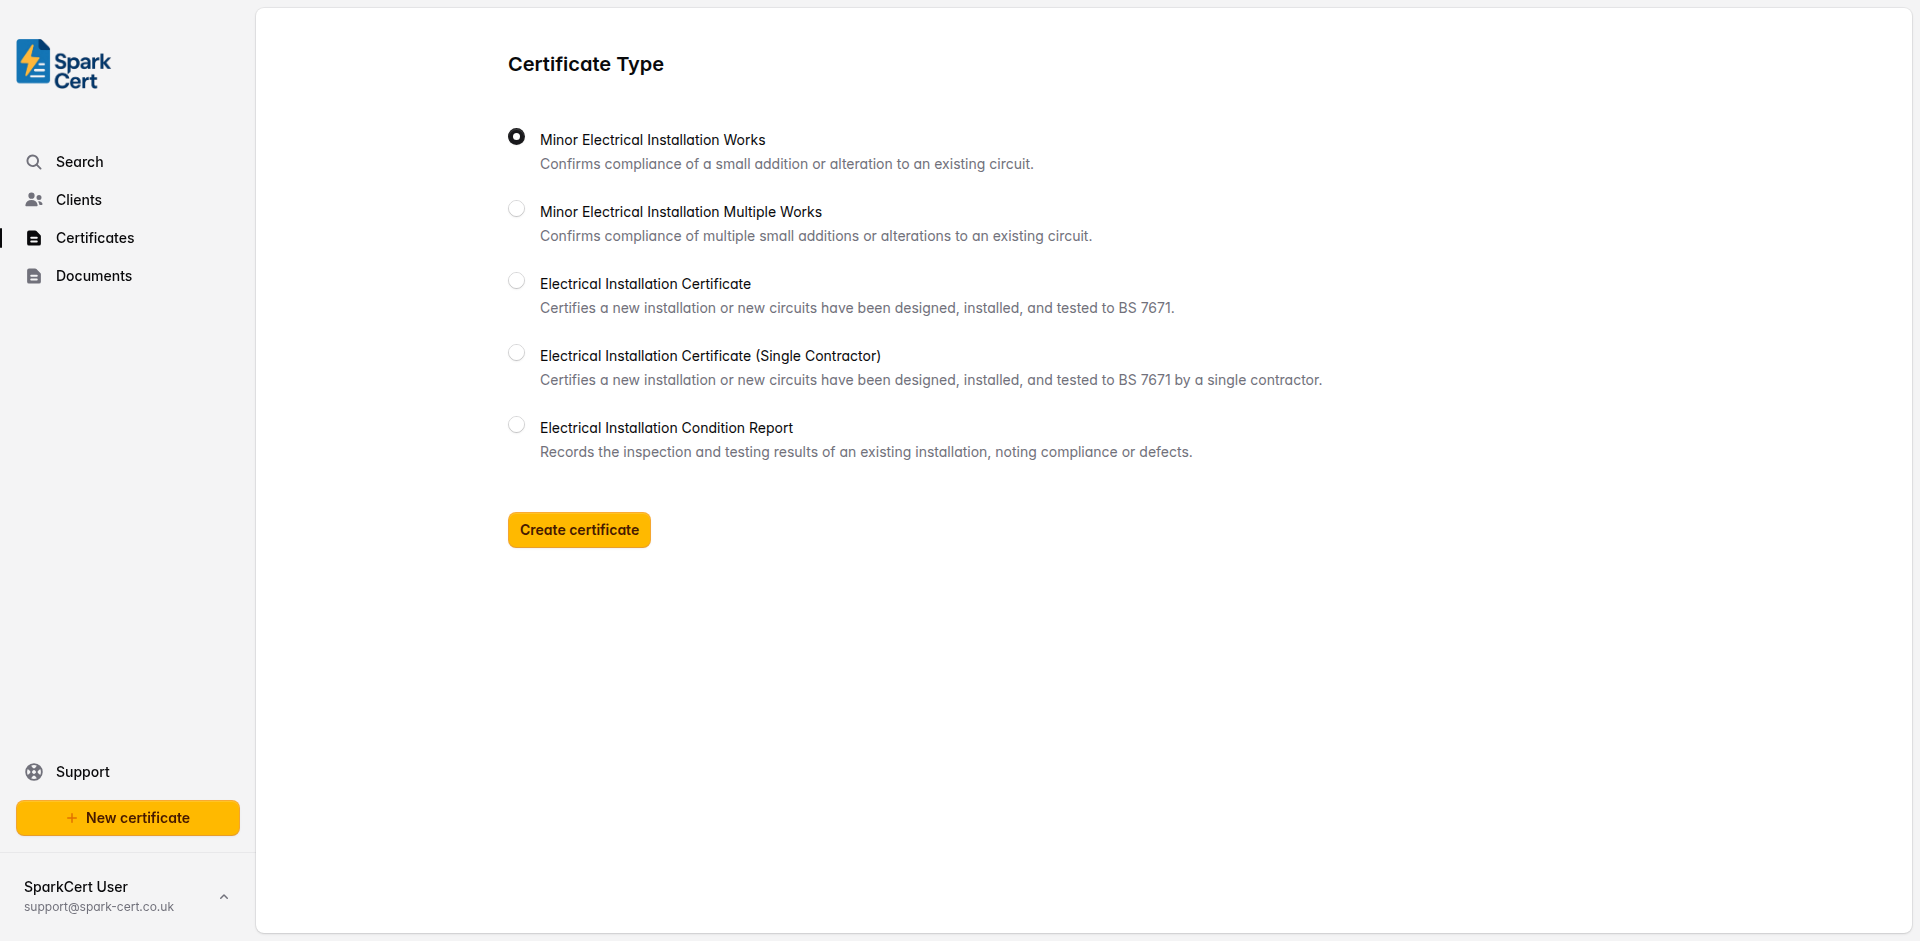1920x941 pixels.
Task: Click the Certificates document icon
Action: tap(34, 237)
